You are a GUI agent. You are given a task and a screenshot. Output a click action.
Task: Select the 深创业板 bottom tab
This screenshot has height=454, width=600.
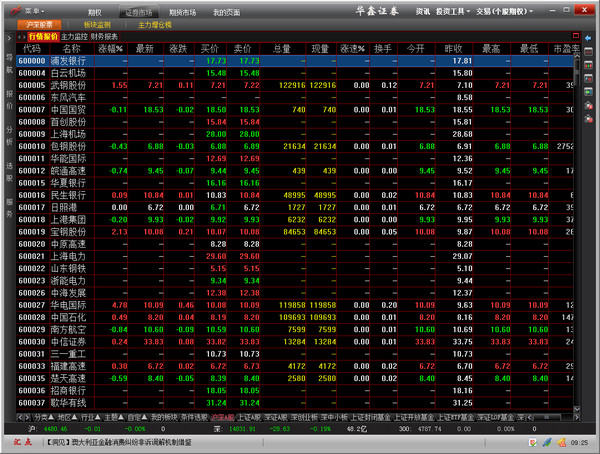tap(304, 417)
